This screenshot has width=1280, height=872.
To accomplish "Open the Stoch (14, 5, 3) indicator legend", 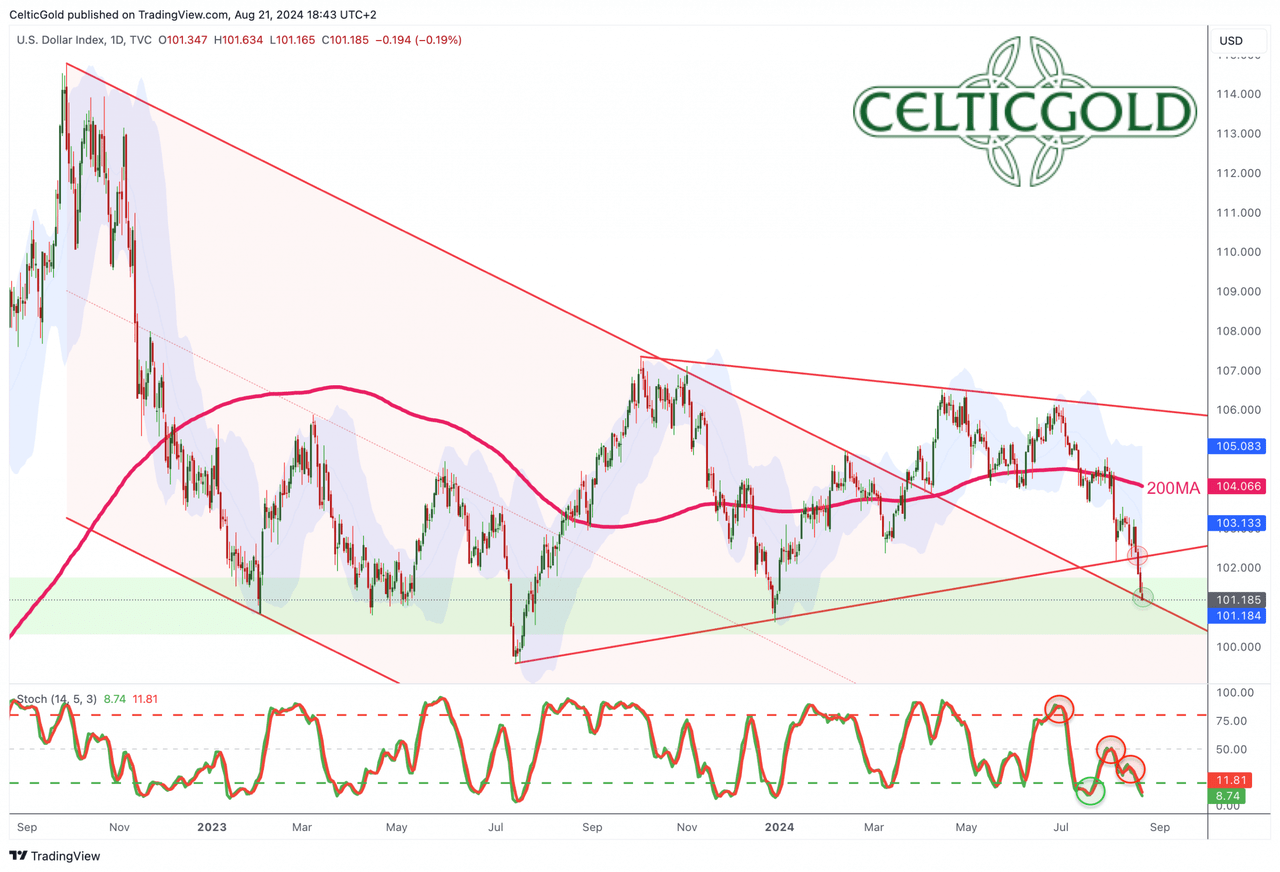I will [x=56, y=699].
